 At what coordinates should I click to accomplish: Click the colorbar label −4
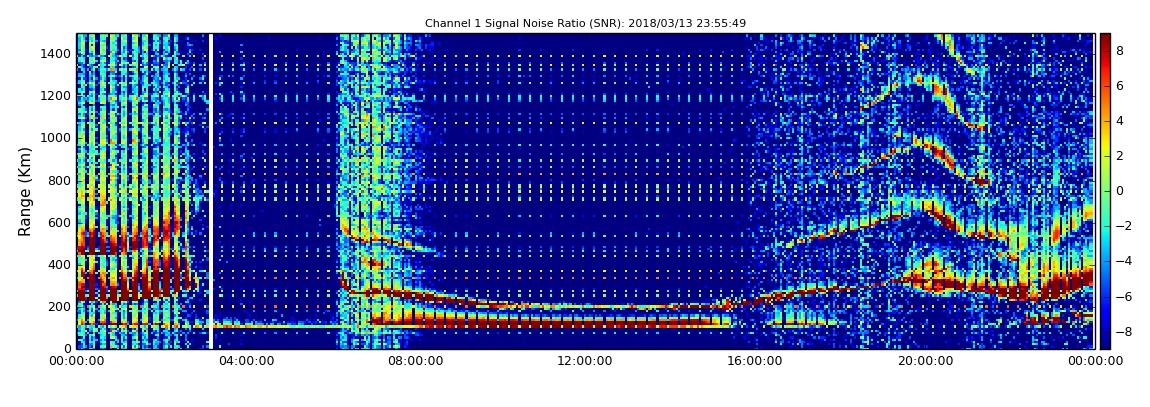pyautogui.click(x=1122, y=261)
